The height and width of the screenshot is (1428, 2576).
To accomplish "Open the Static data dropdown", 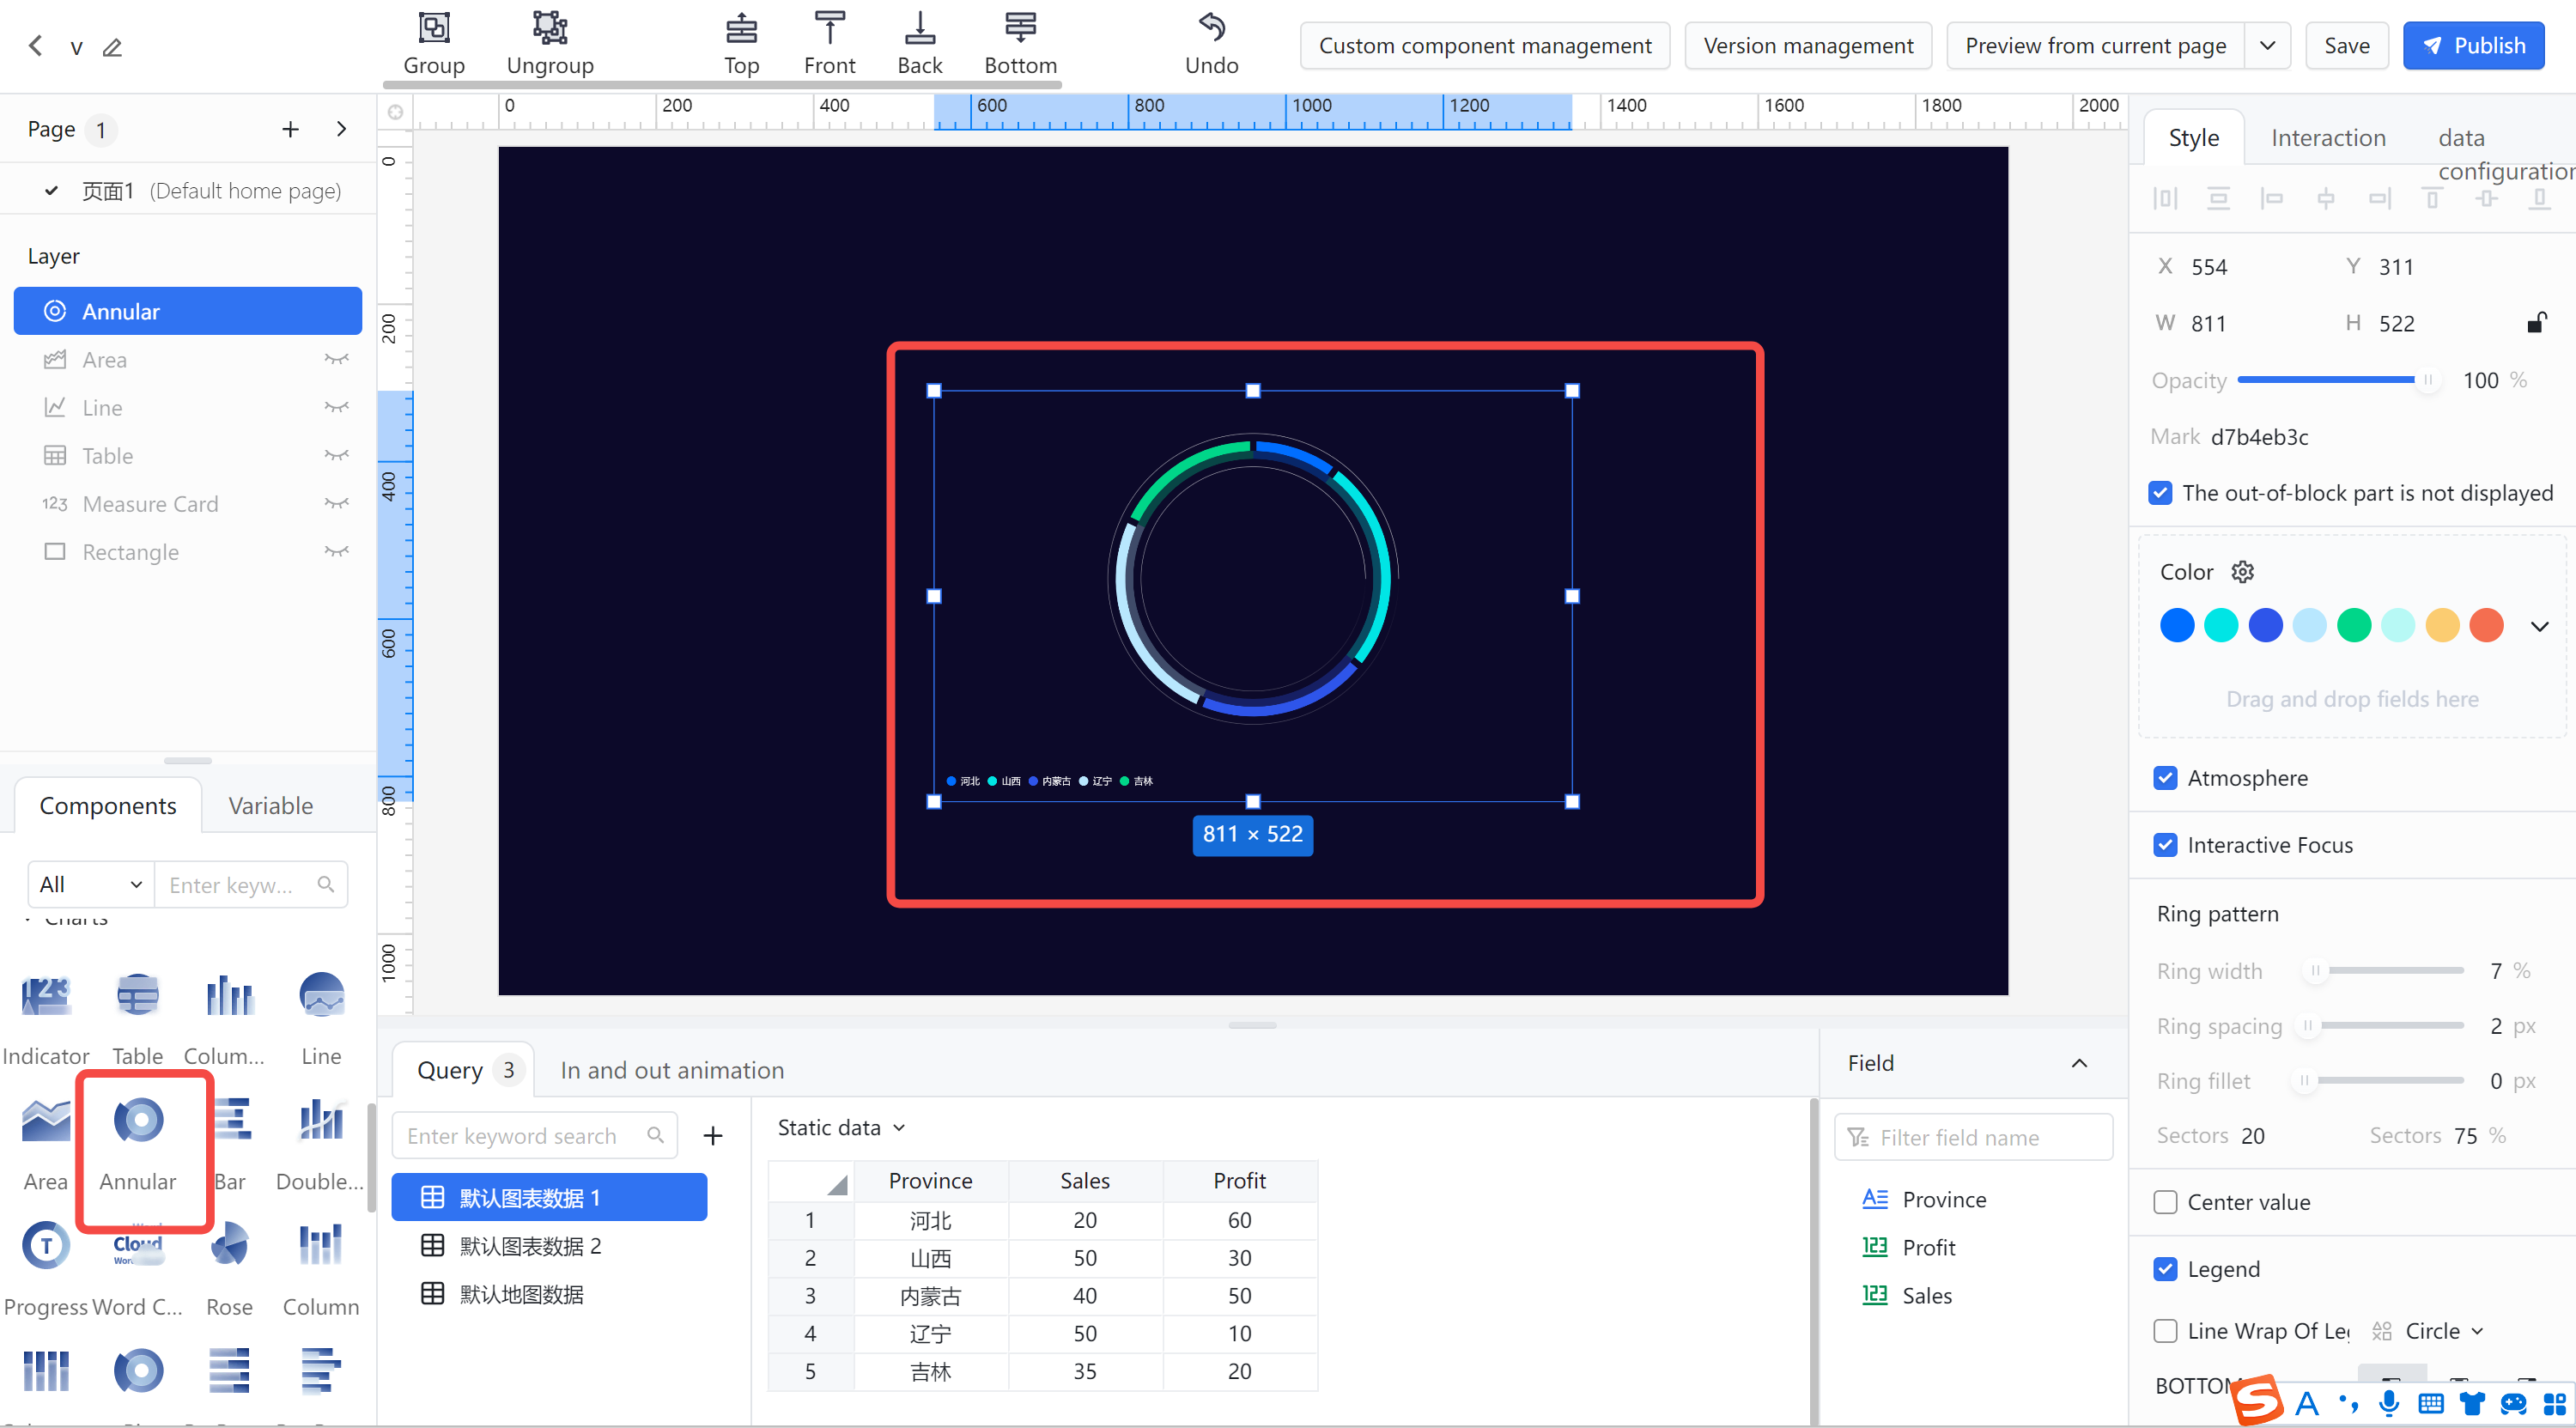I will pyautogui.click(x=841, y=1128).
